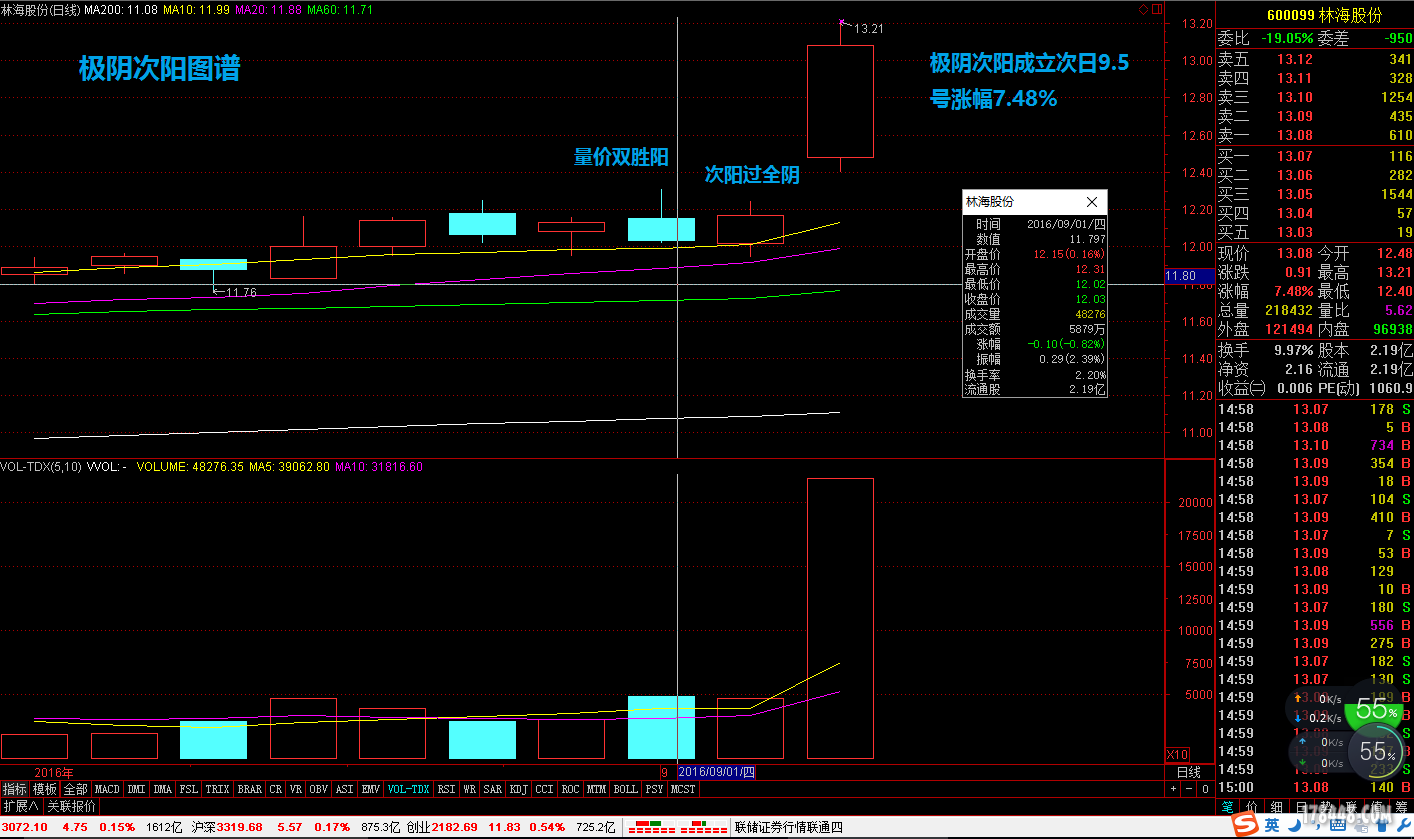Switch indicator to DMI
The image size is (1414, 839).
click(x=136, y=789)
